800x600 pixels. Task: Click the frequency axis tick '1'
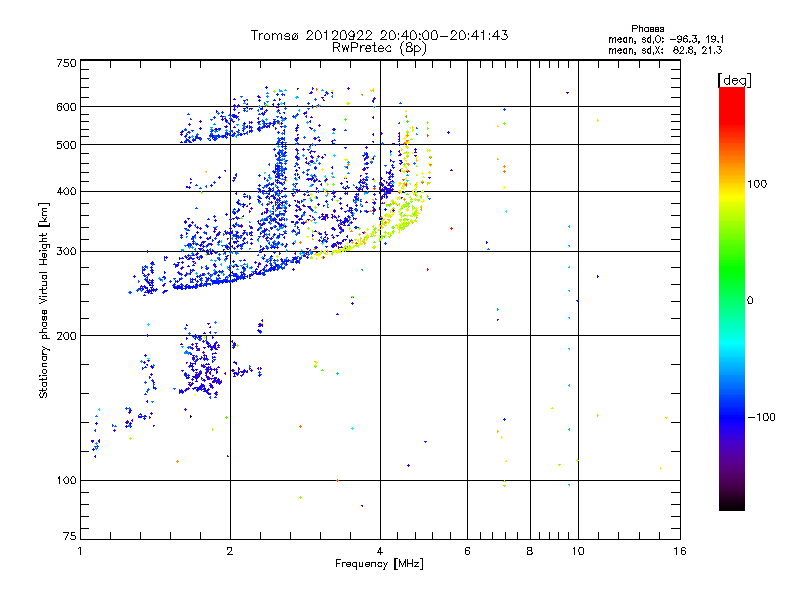point(80,551)
